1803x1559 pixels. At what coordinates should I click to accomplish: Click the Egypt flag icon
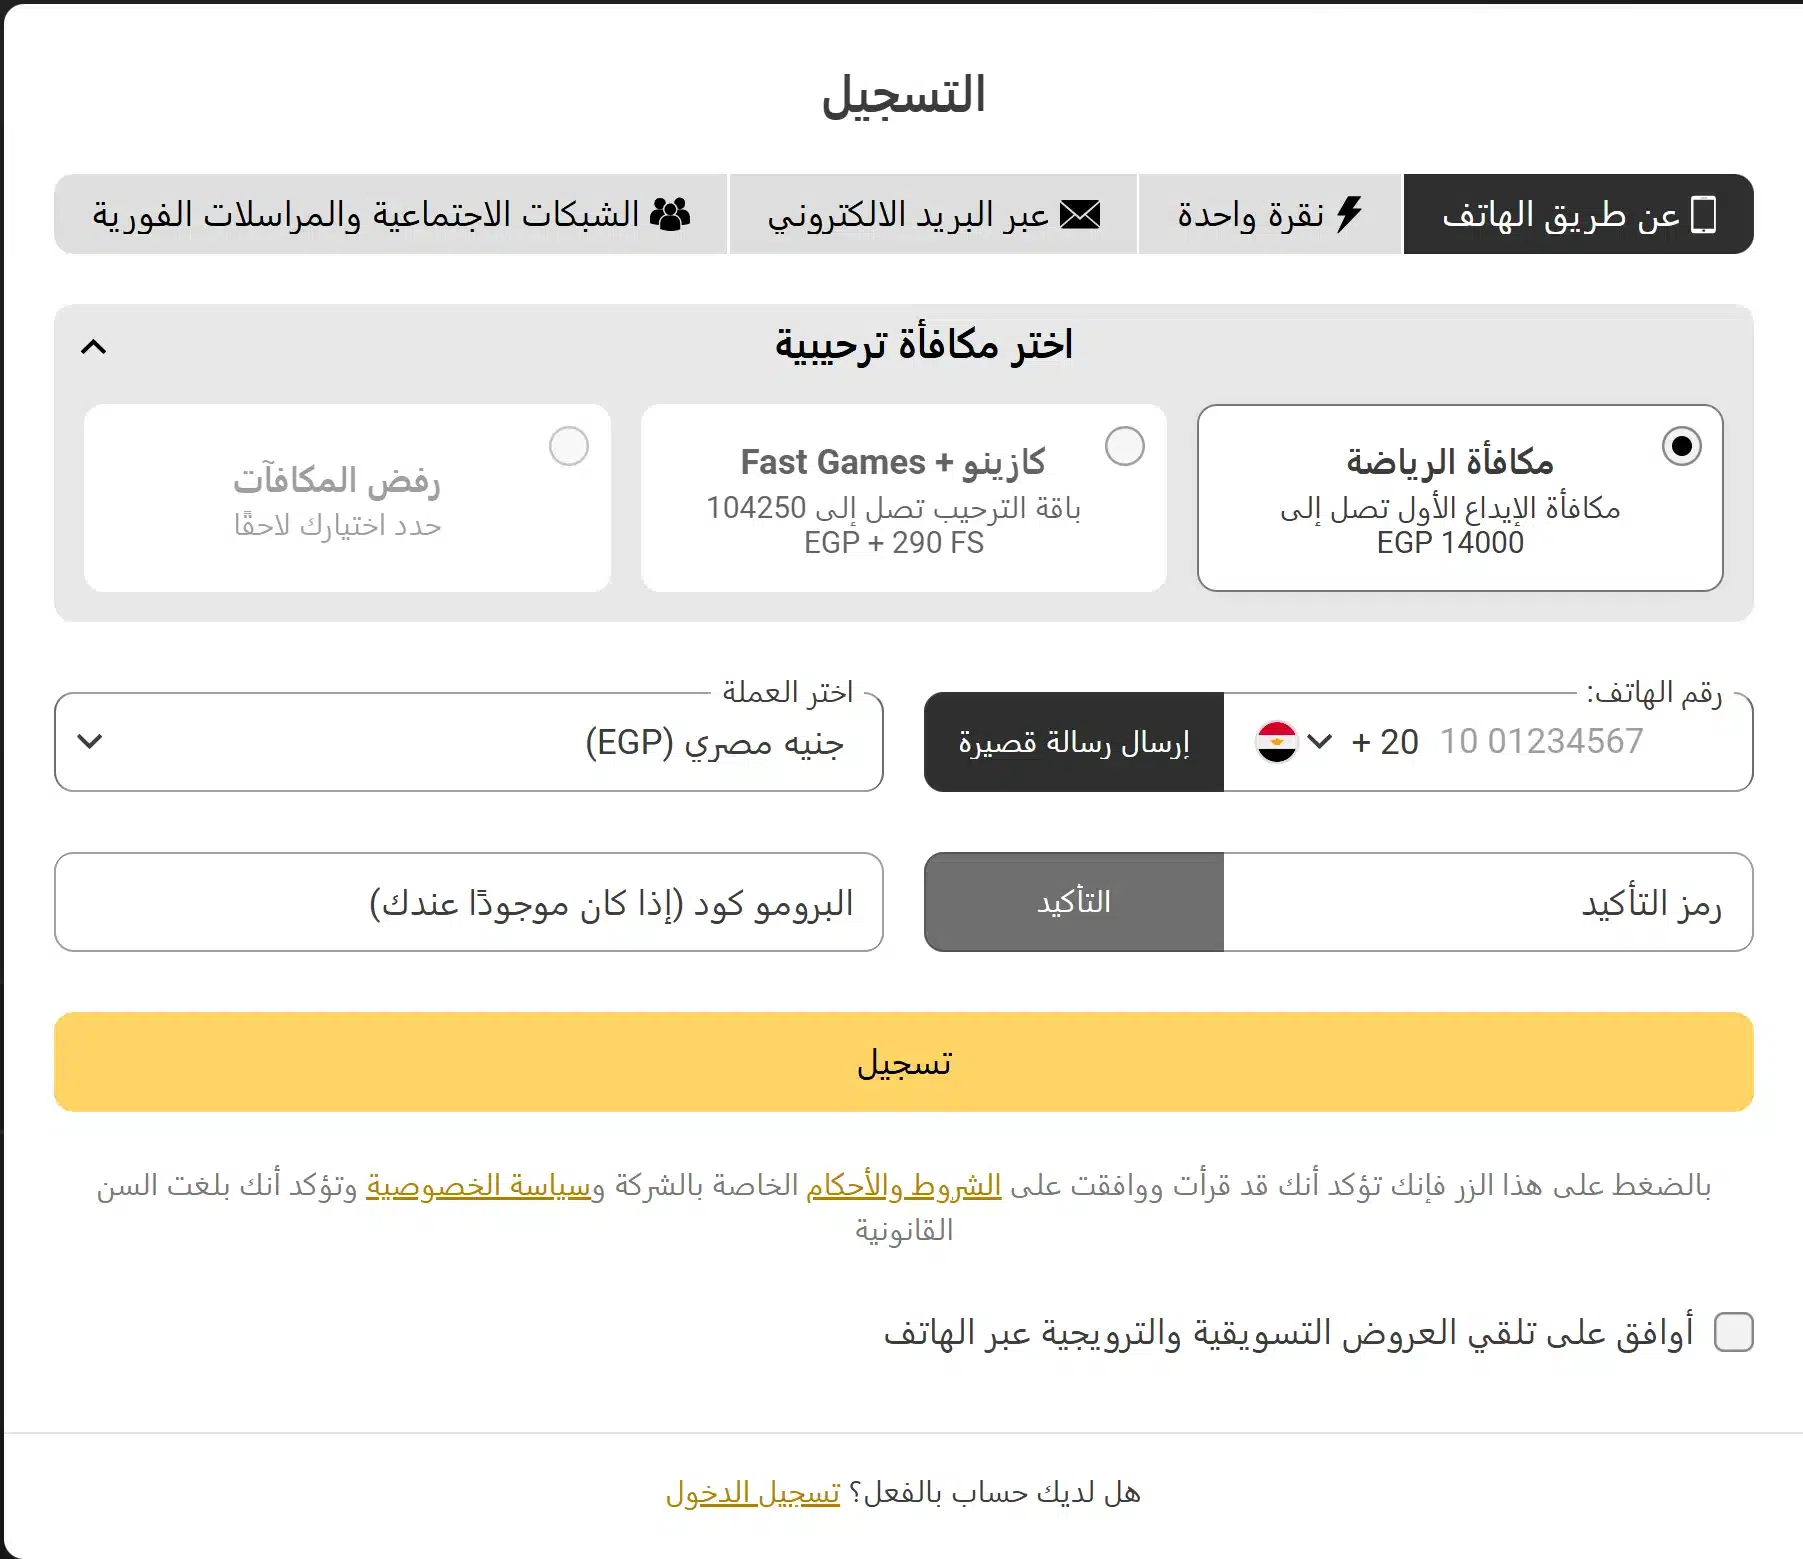coord(1276,742)
